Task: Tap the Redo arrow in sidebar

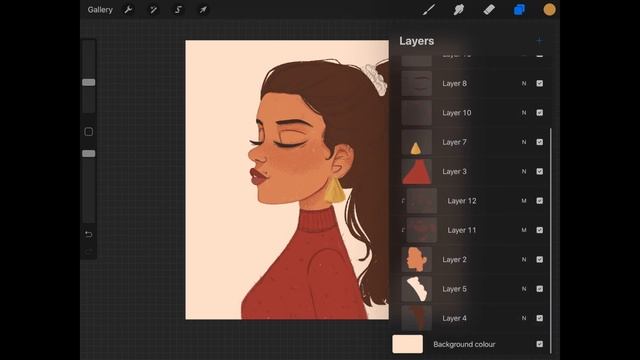Action: pos(89,252)
